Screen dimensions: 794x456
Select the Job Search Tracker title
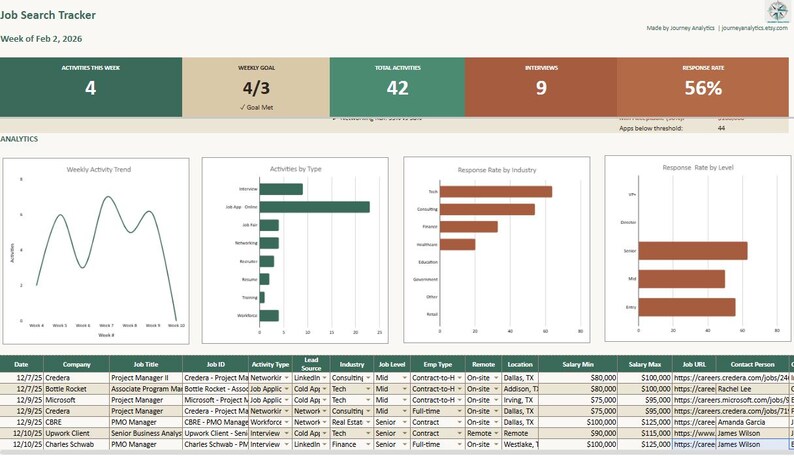(48, 15)
